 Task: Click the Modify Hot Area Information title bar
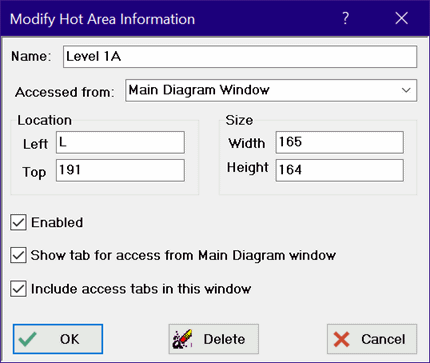click(x=167, y=19)
